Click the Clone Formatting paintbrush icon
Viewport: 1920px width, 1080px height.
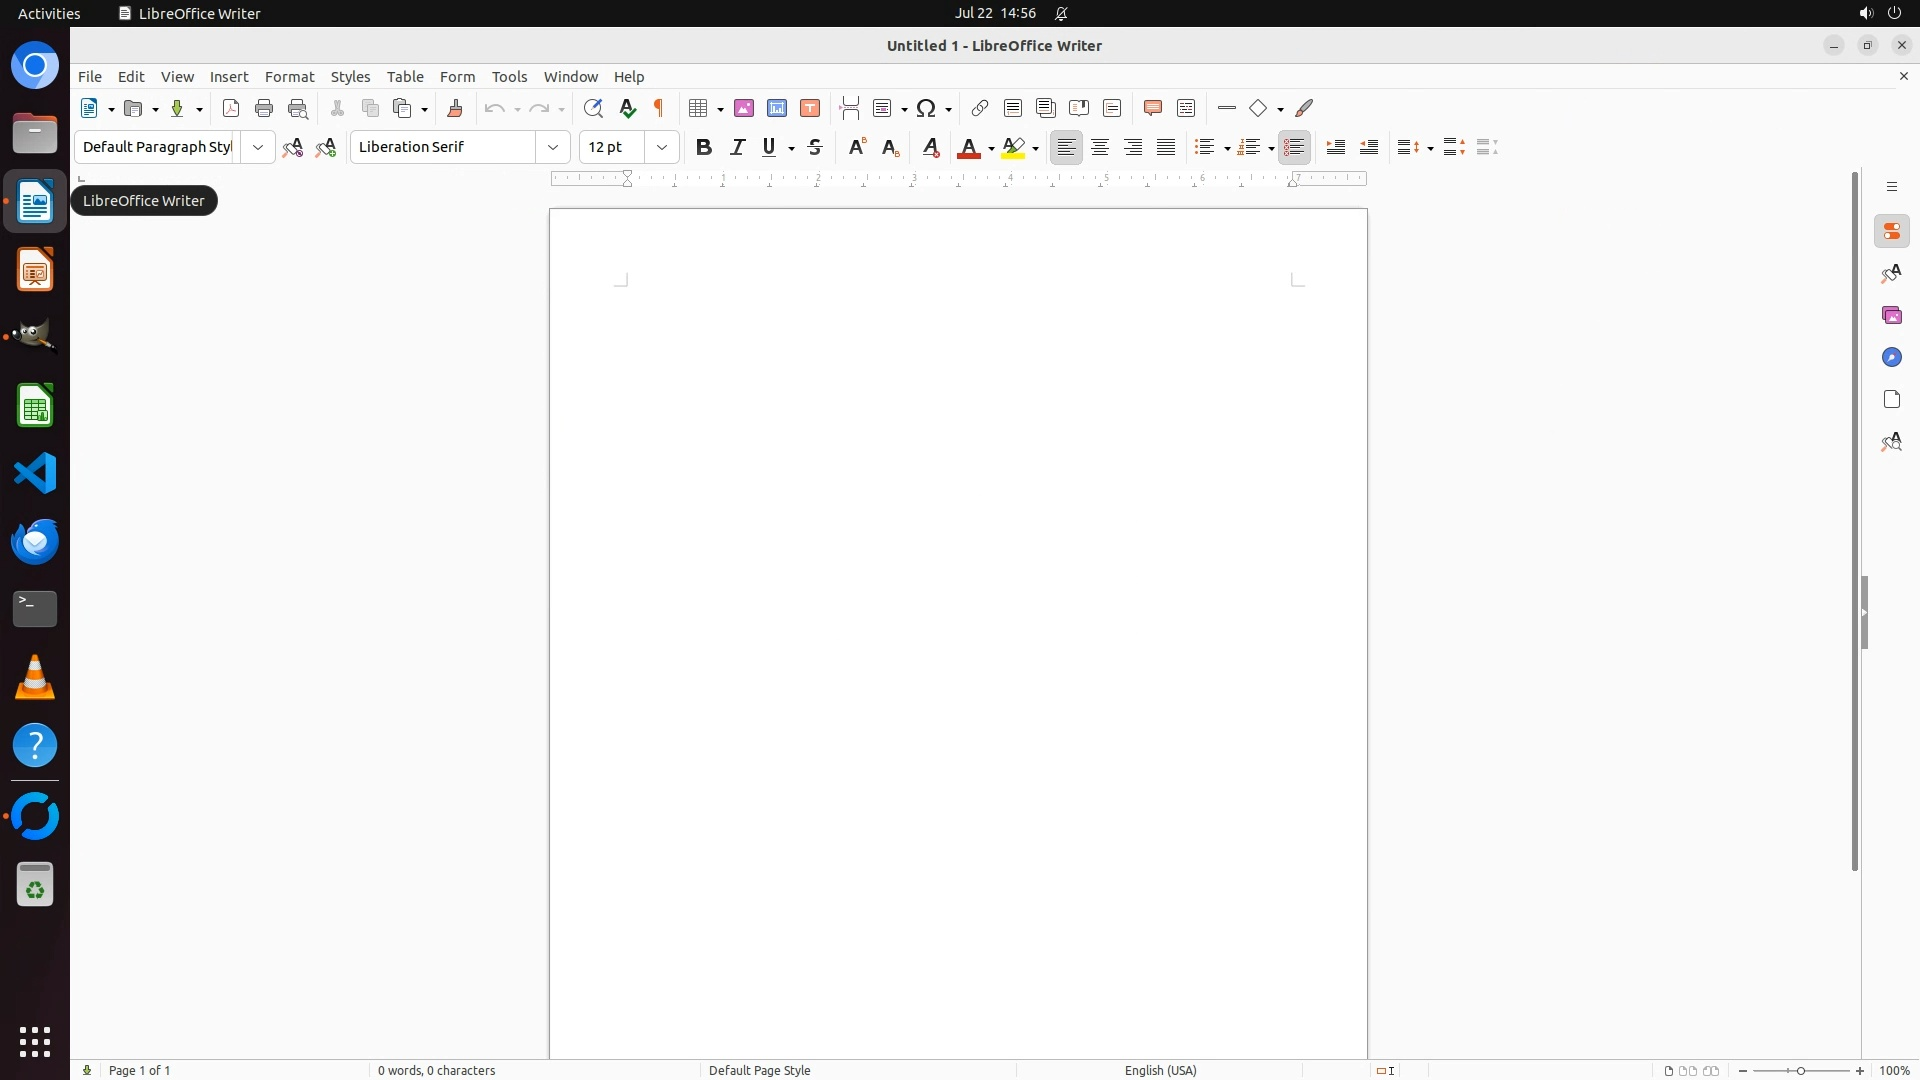(455, 108)
